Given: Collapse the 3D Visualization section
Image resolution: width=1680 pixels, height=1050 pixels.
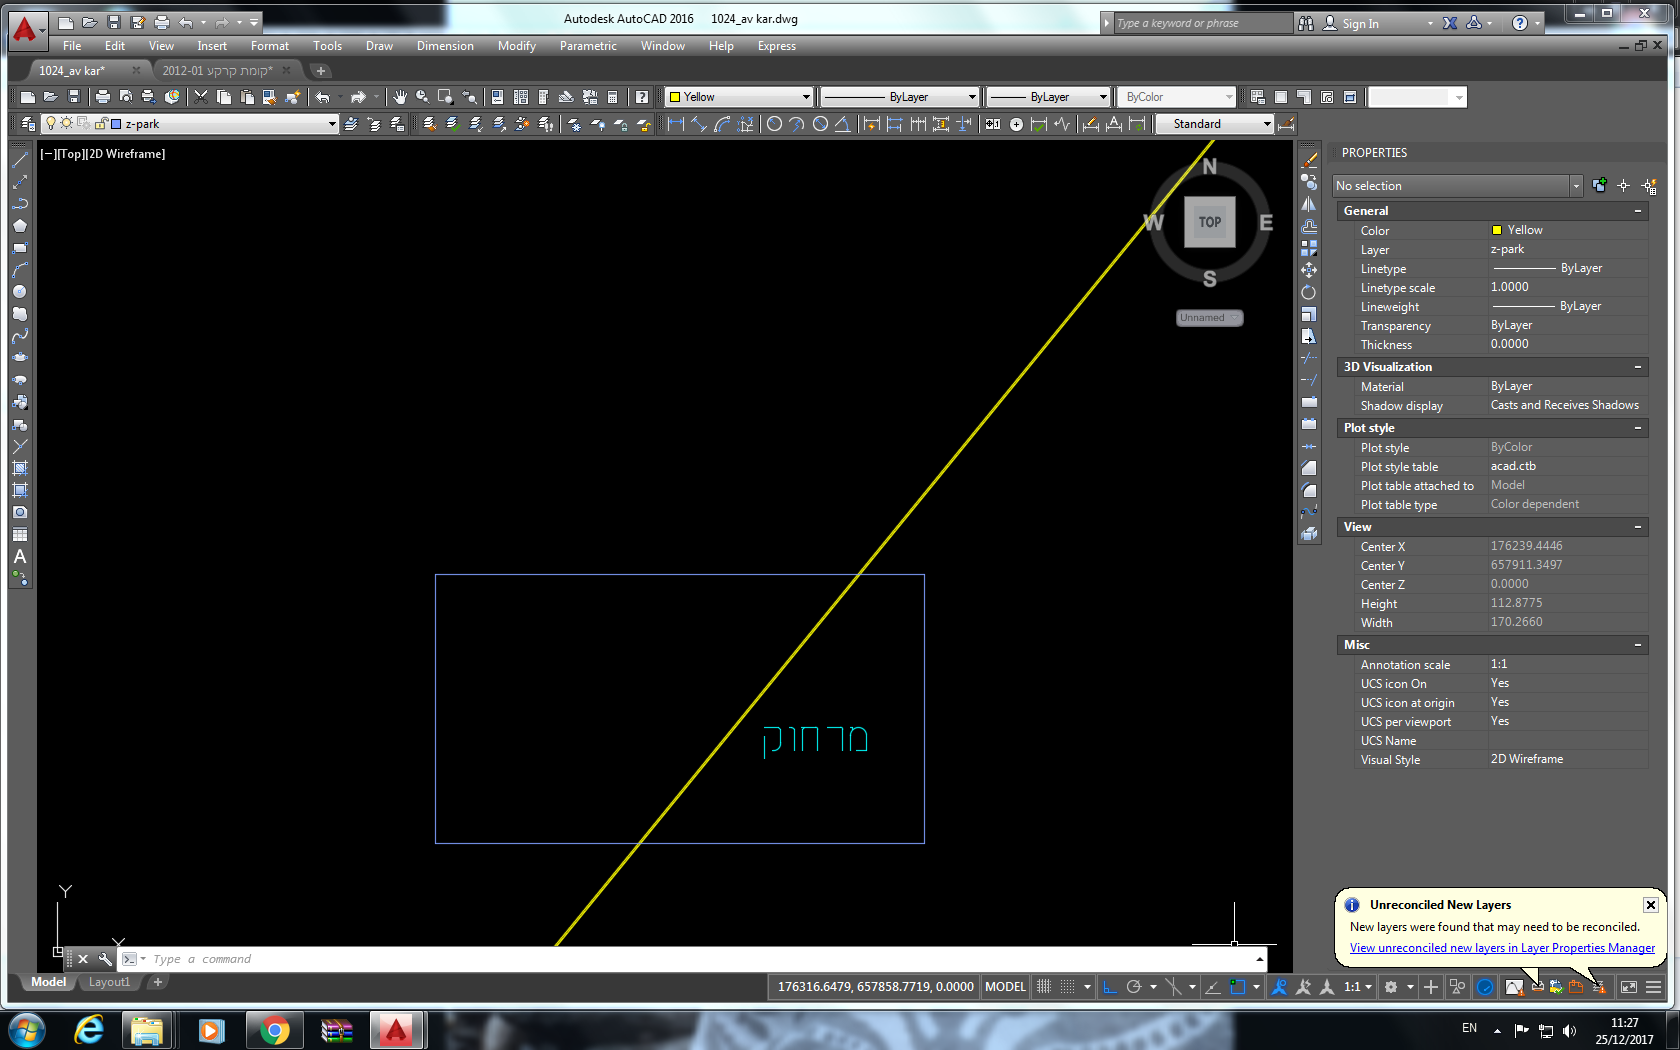Looking at the screenshot, I should [1638, 367].
